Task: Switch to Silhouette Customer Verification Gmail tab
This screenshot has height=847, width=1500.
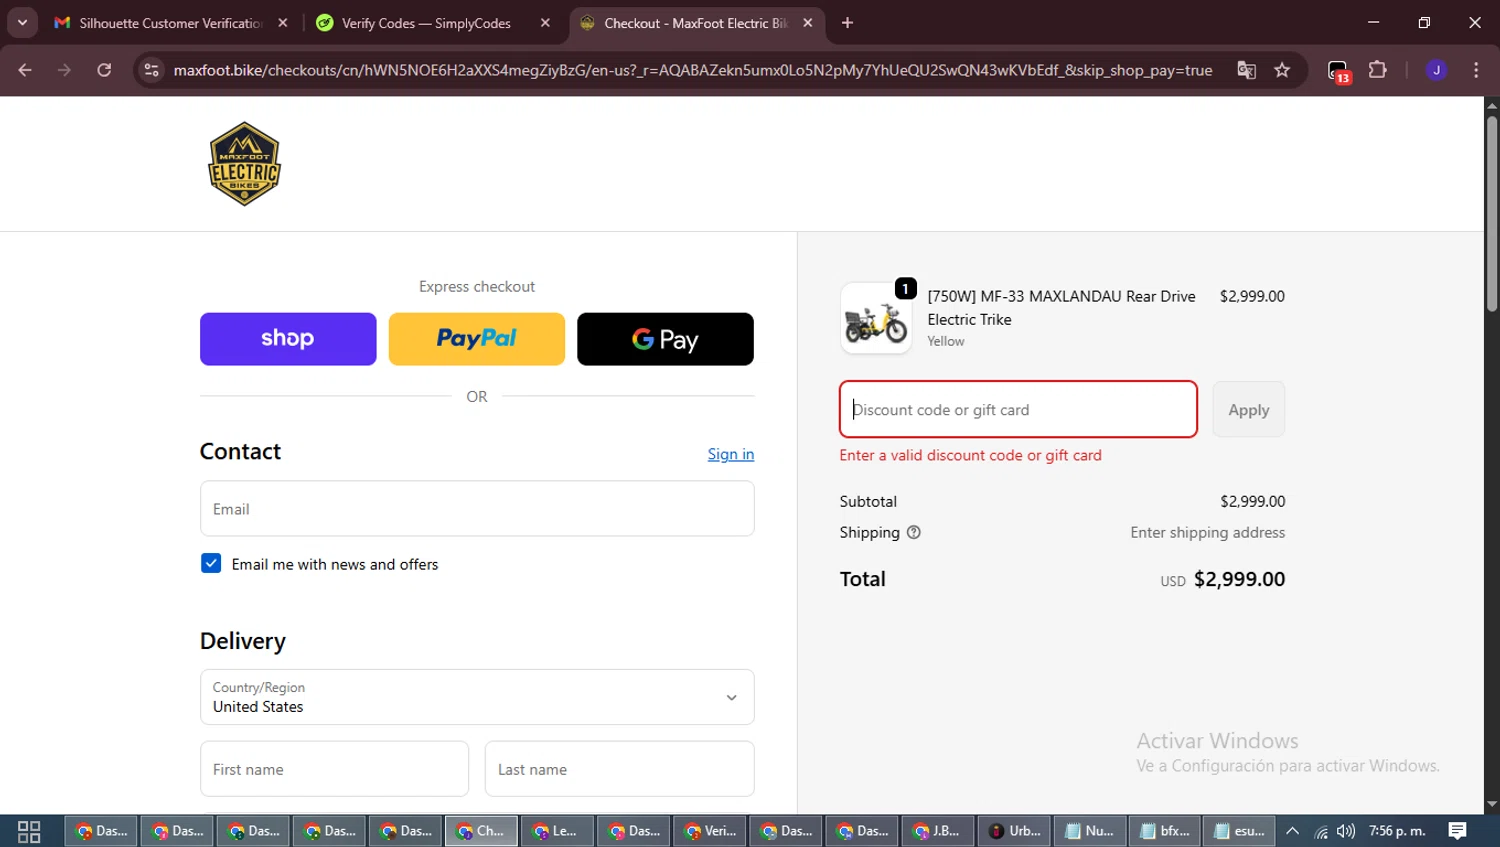Action: (x=171, y=23)
